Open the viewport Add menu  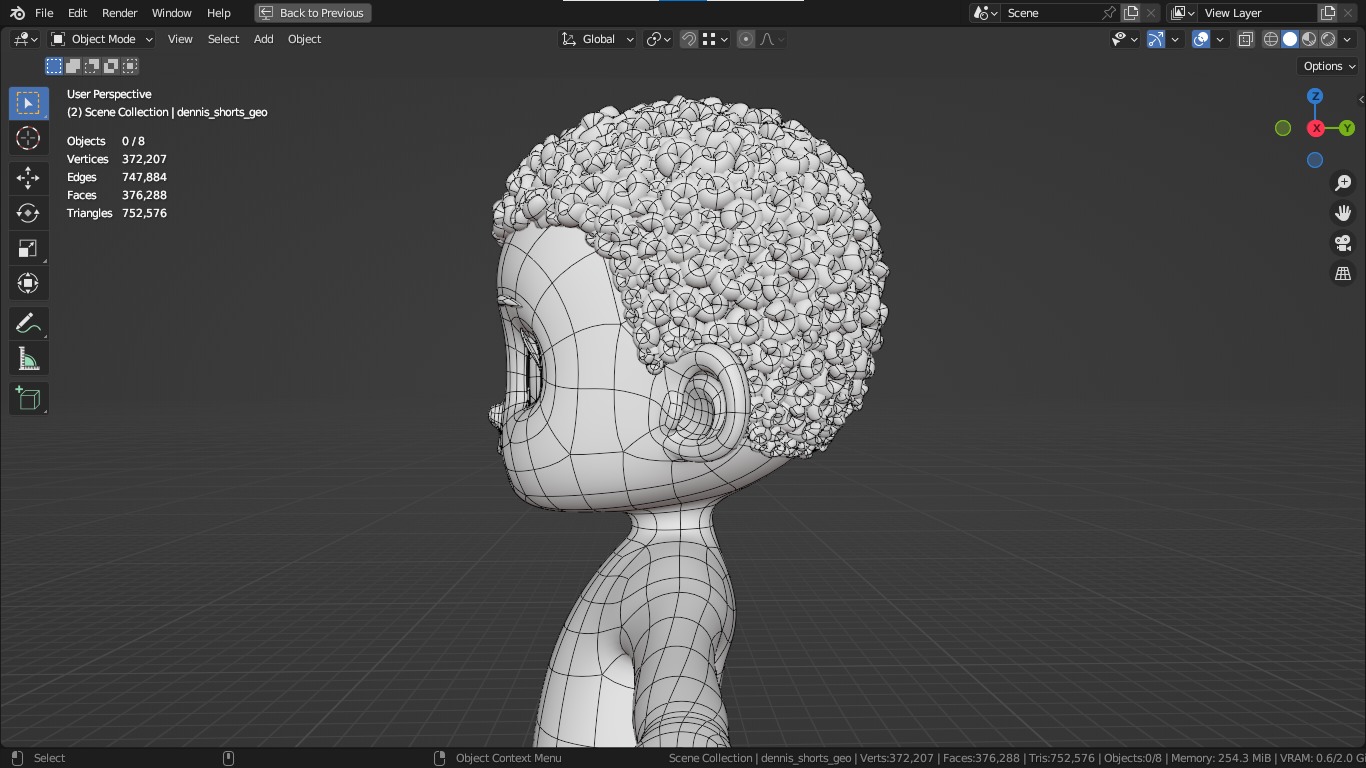pos(263,39)
